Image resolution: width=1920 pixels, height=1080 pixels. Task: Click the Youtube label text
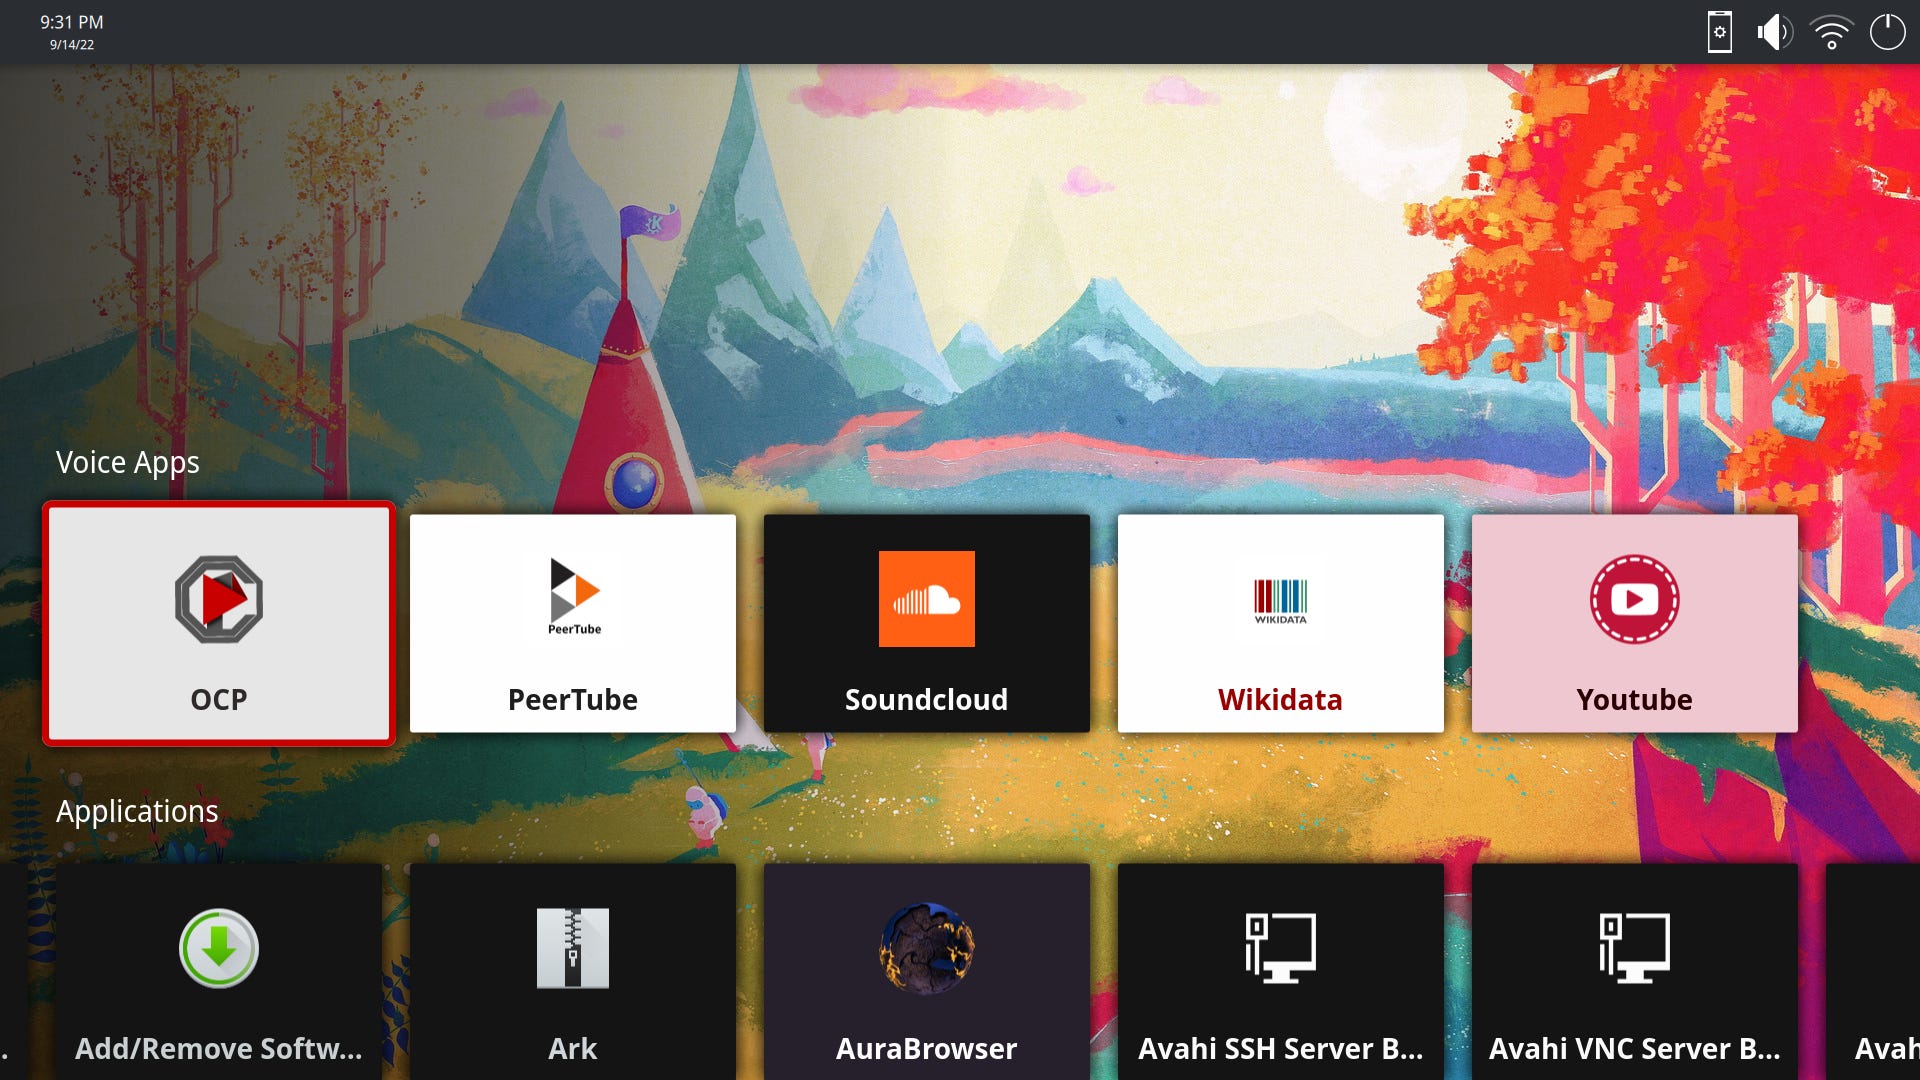tap(1634, 699)
